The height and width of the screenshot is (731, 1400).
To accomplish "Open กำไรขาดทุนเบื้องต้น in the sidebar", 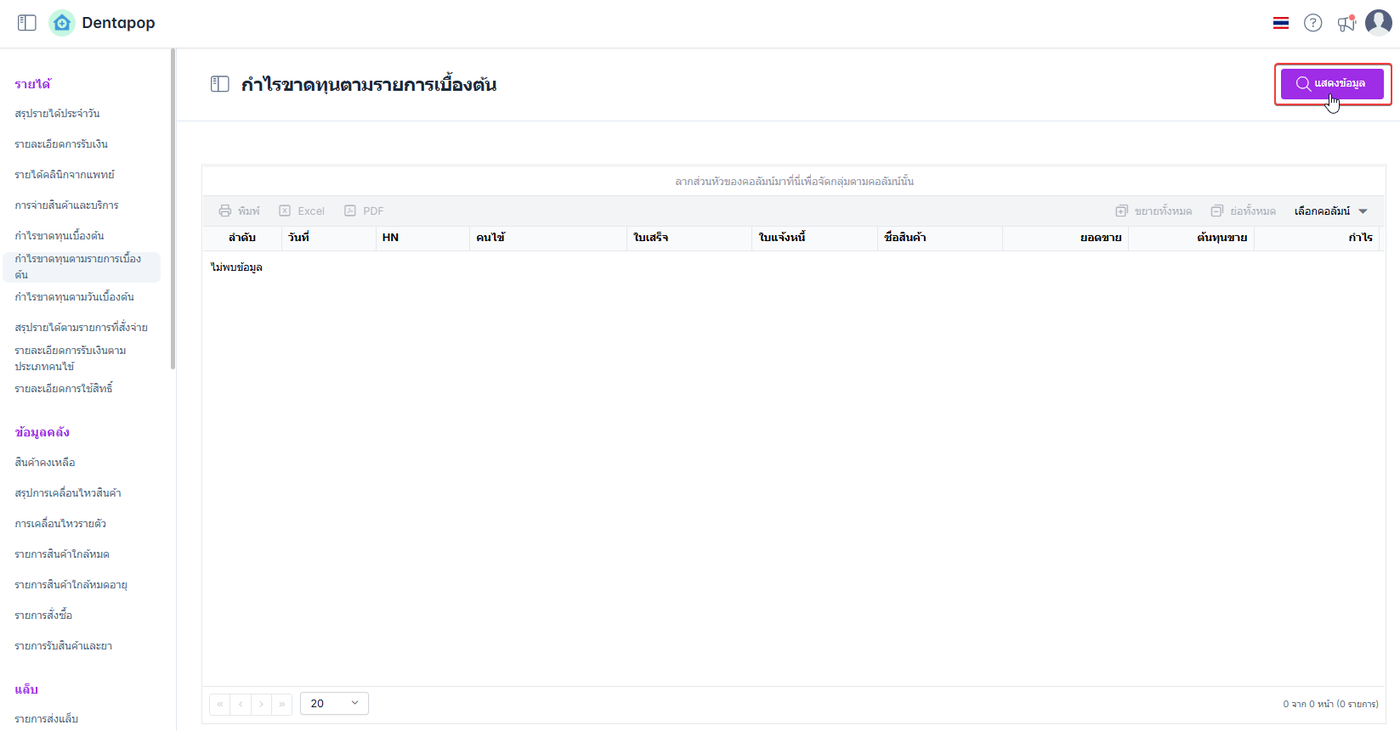I will click(59, 236).
